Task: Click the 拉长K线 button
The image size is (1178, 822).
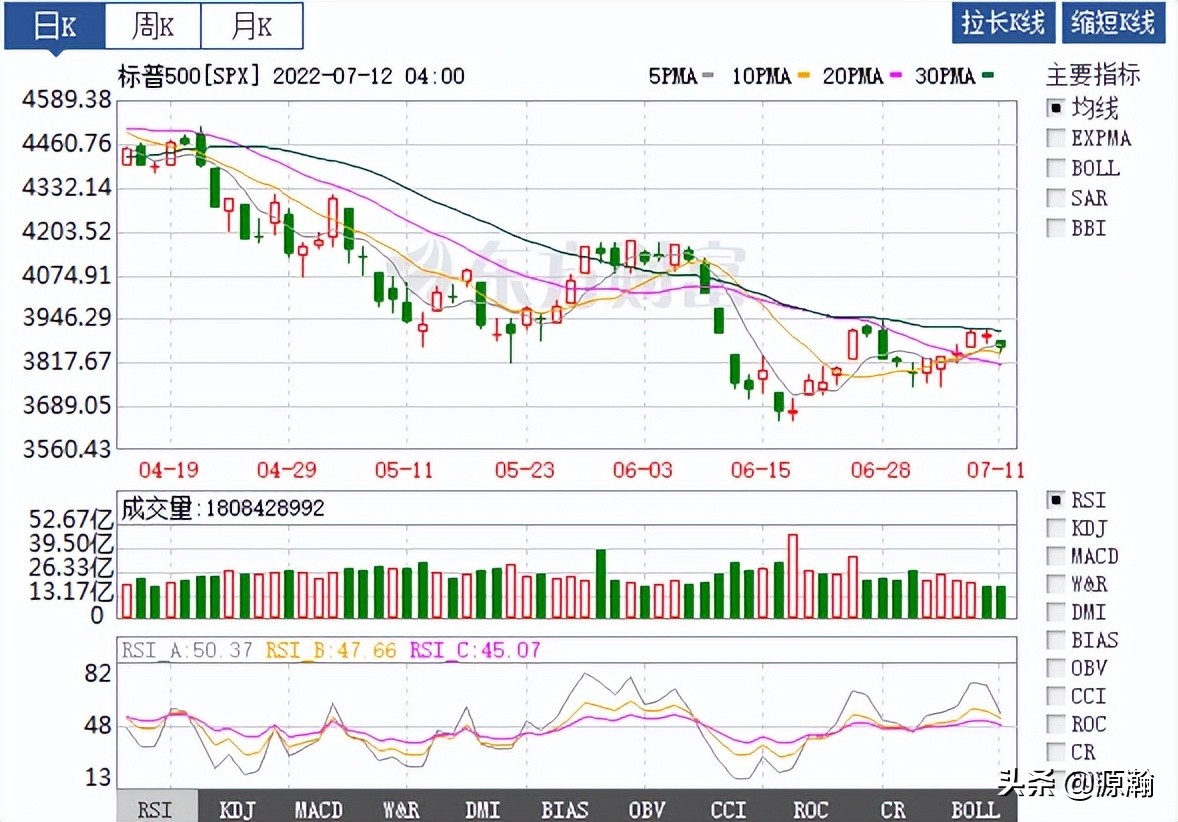Action: point(1003,23)
